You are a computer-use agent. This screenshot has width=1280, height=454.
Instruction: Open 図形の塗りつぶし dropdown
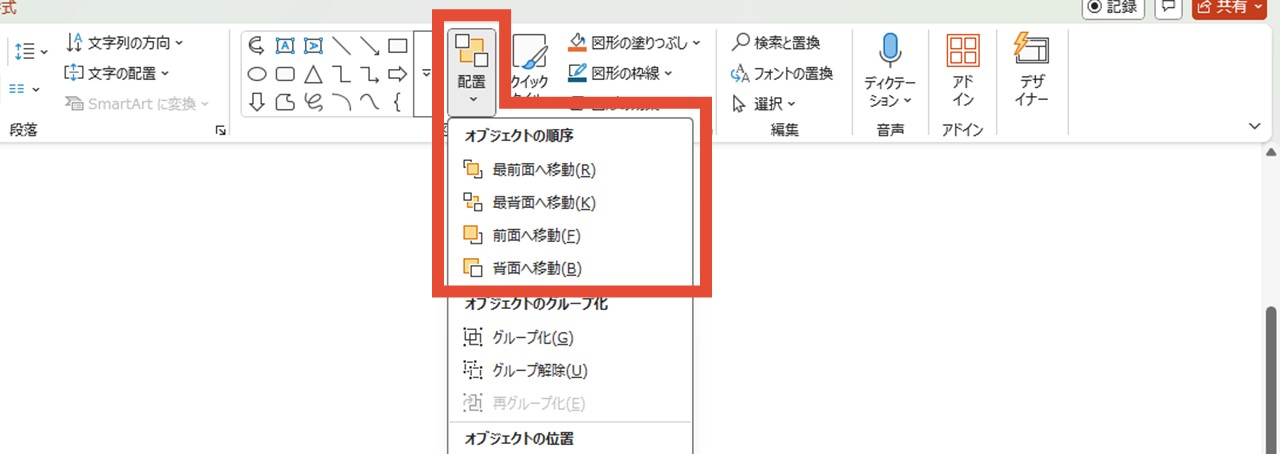tap(635, 43)
